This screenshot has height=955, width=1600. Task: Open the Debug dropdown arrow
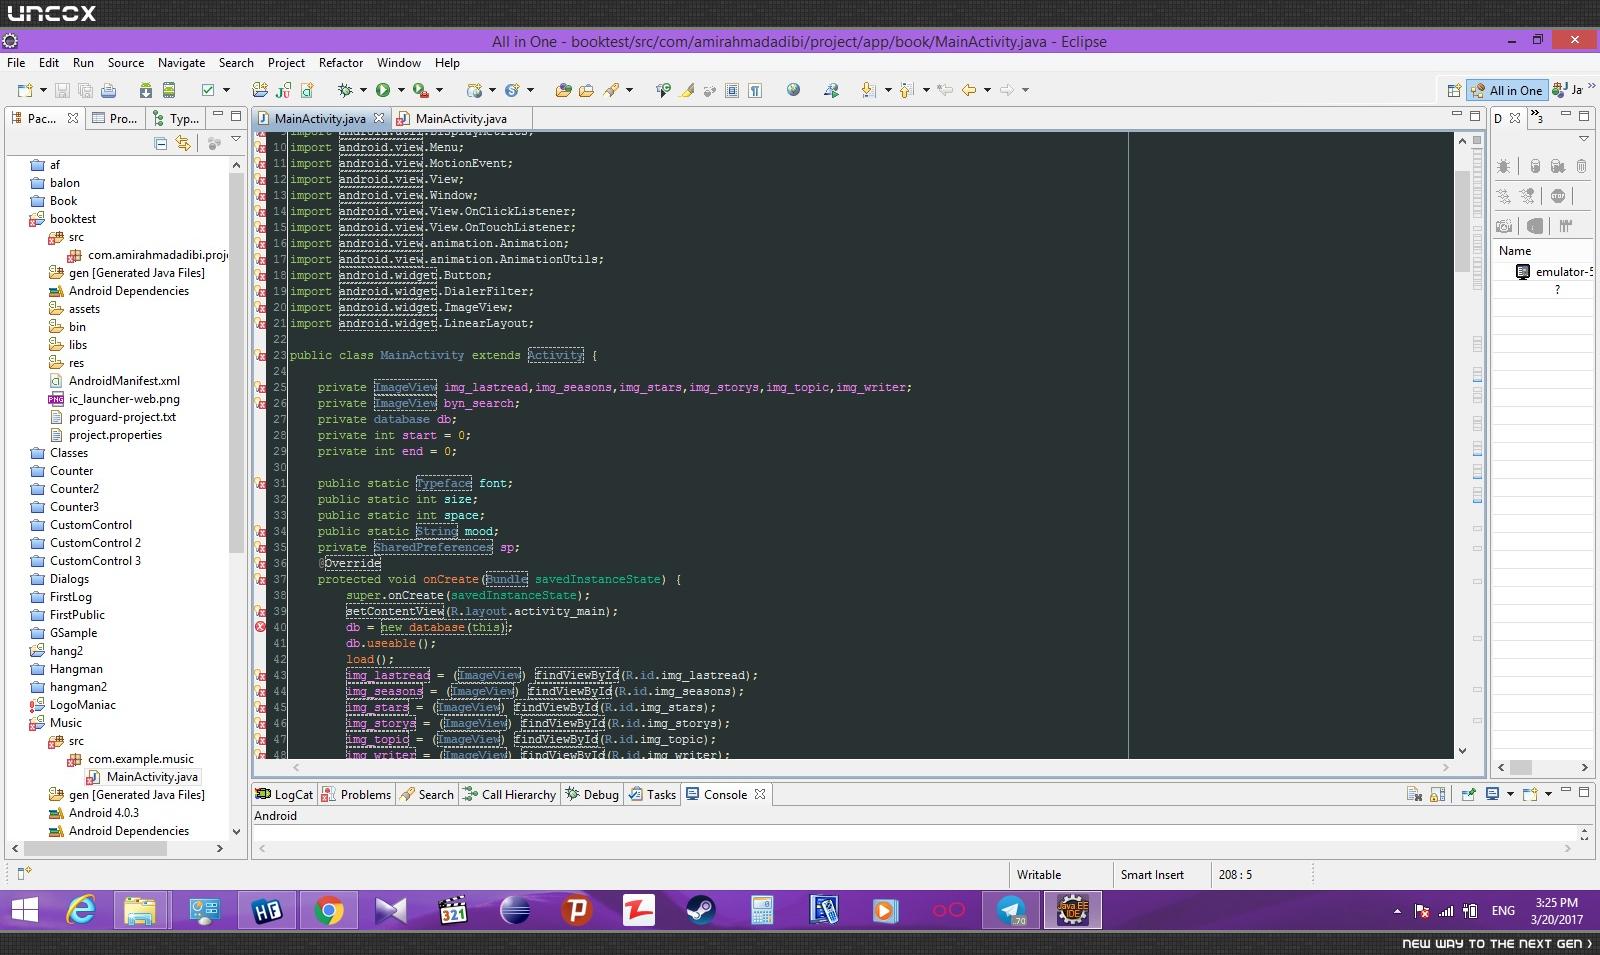[363, 90]
